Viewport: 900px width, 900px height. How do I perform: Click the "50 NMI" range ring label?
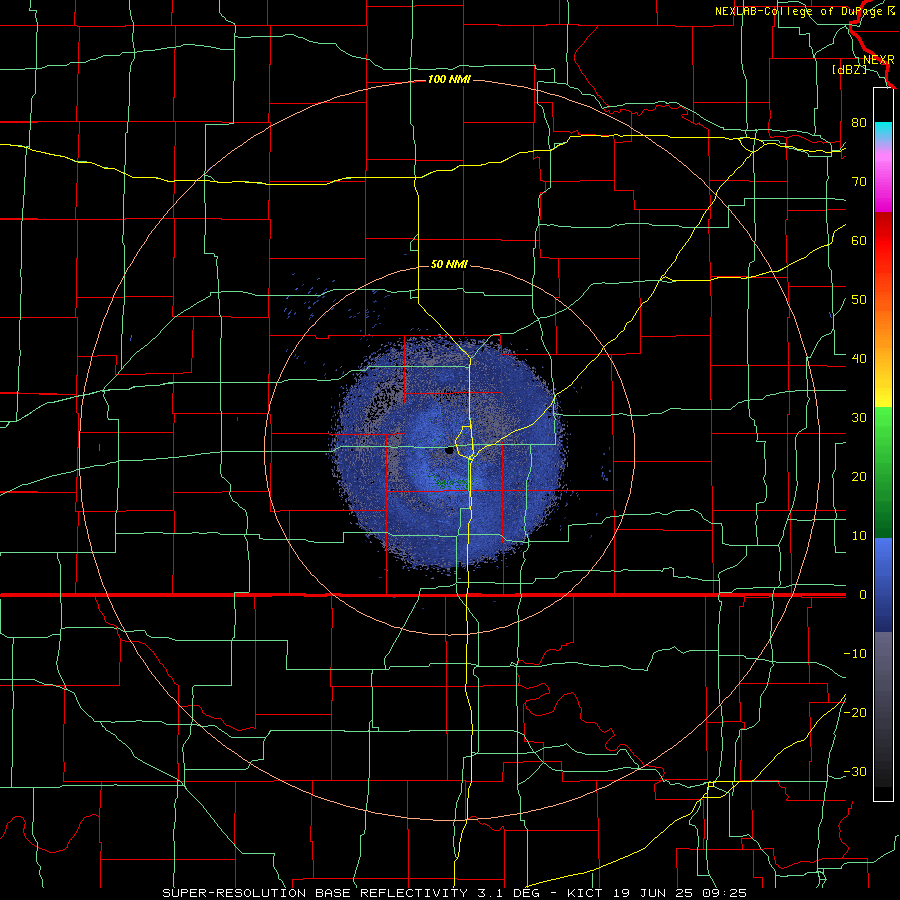pyautogui.click(x=449, y=264)
